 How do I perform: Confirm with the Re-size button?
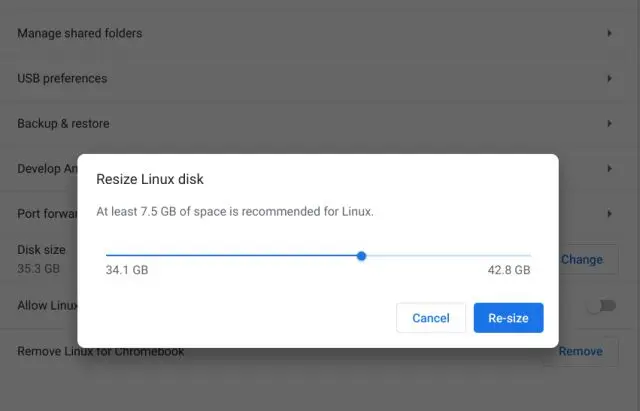point(508,318)
